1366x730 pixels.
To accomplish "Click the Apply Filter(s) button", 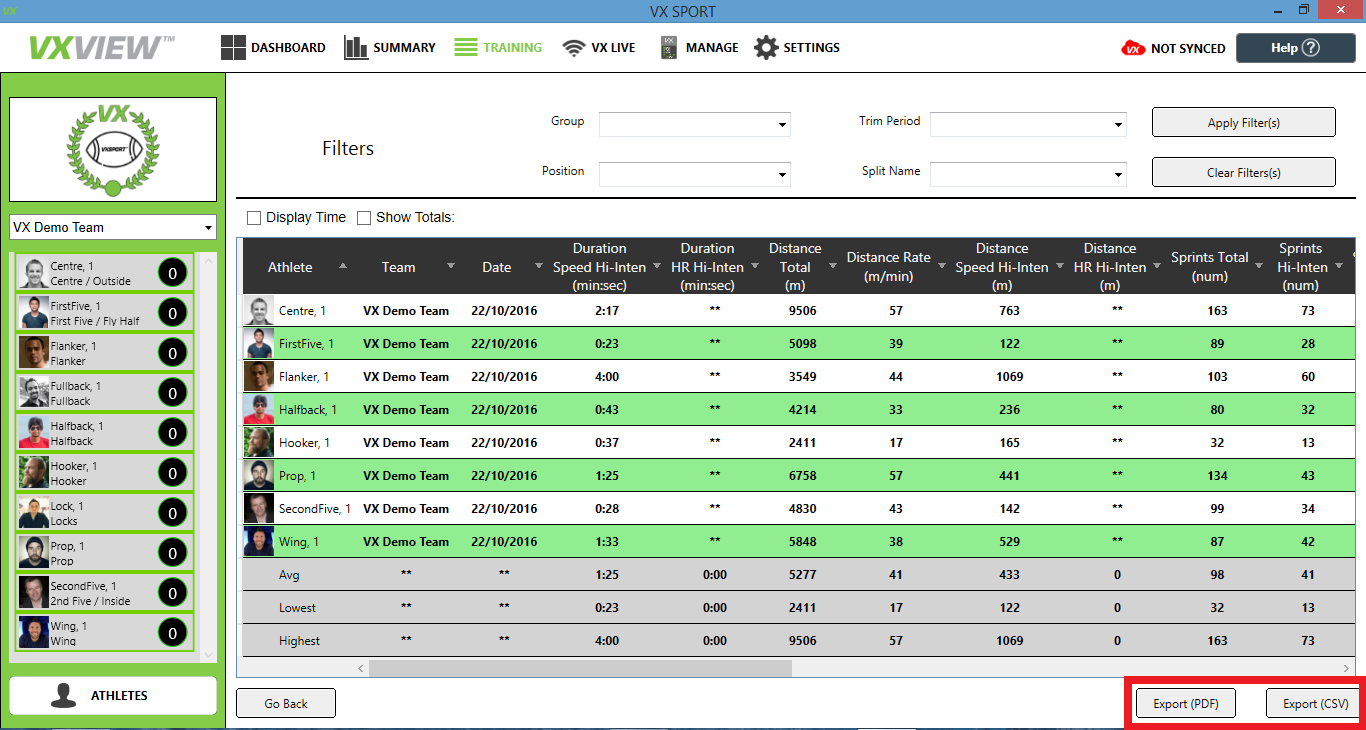I will click(x=1243, y=123).
